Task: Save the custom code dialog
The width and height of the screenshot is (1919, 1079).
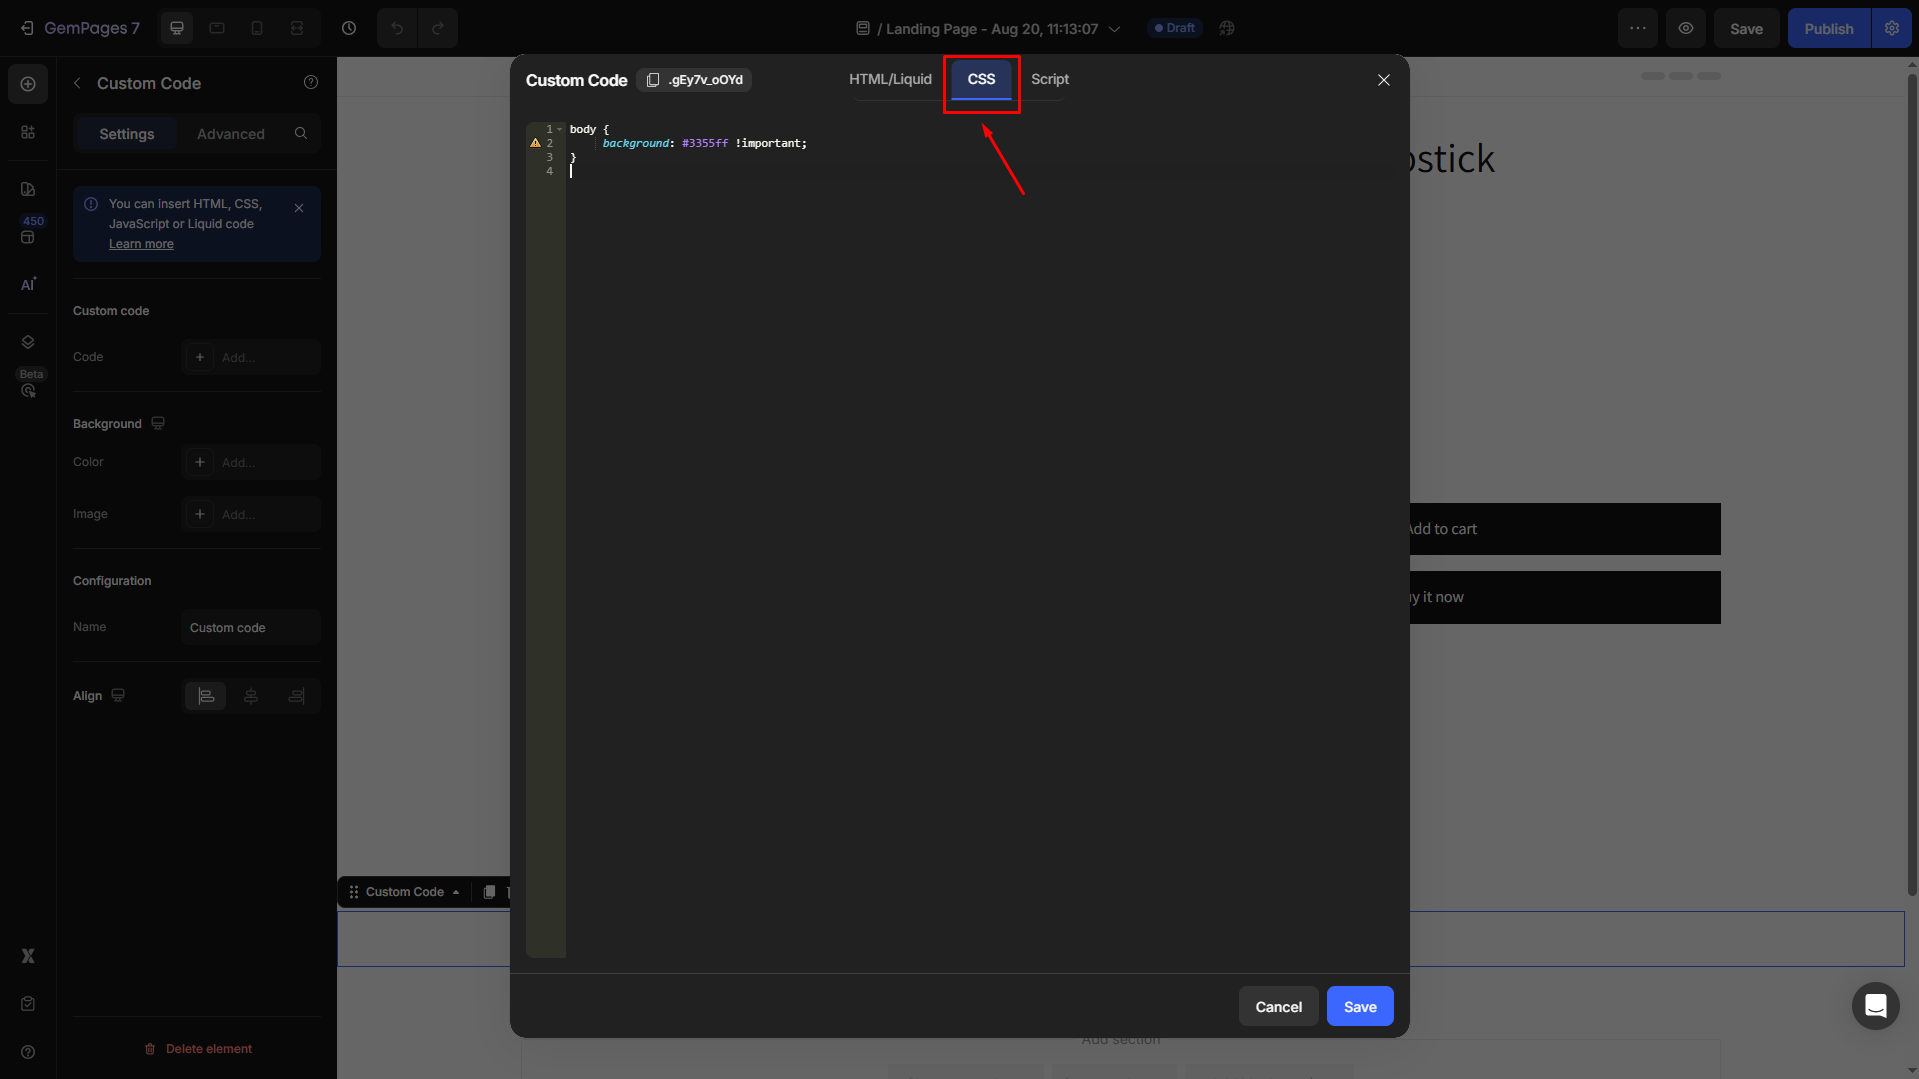Action: 1360,1006
